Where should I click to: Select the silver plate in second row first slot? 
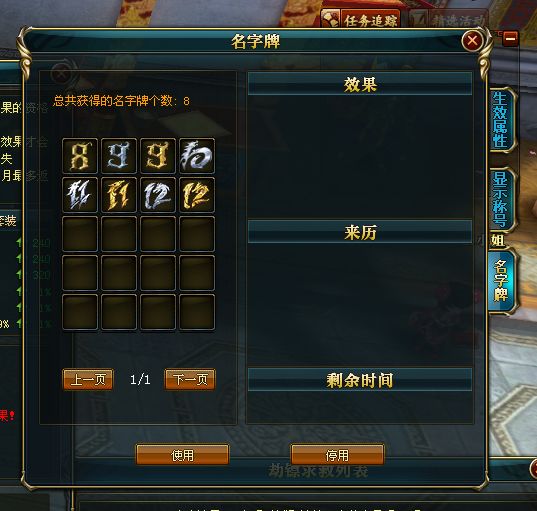80,195
